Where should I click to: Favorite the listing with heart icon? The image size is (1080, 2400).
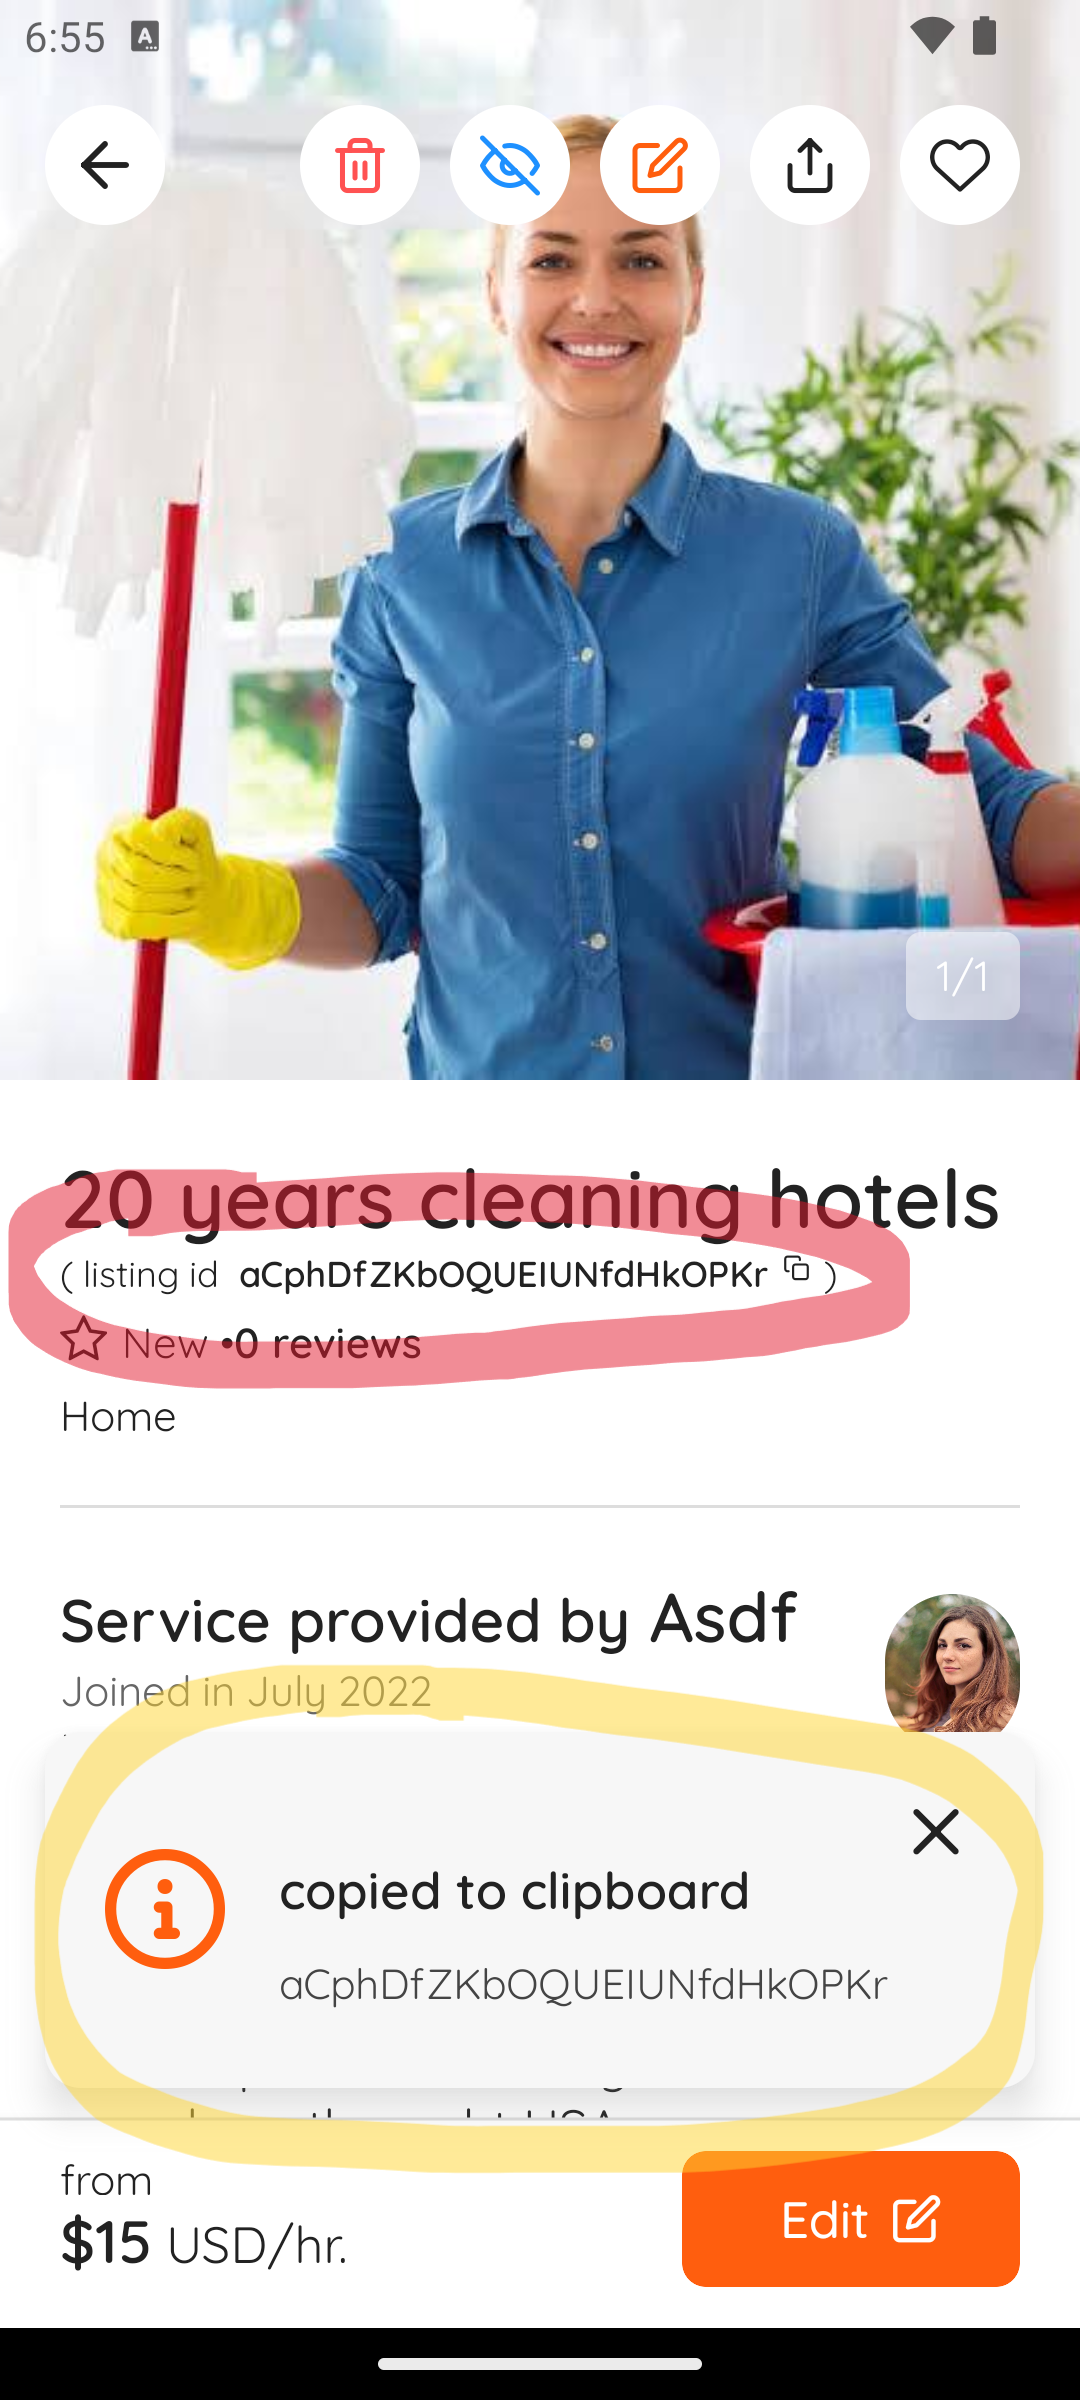click(x=960, y=165)
